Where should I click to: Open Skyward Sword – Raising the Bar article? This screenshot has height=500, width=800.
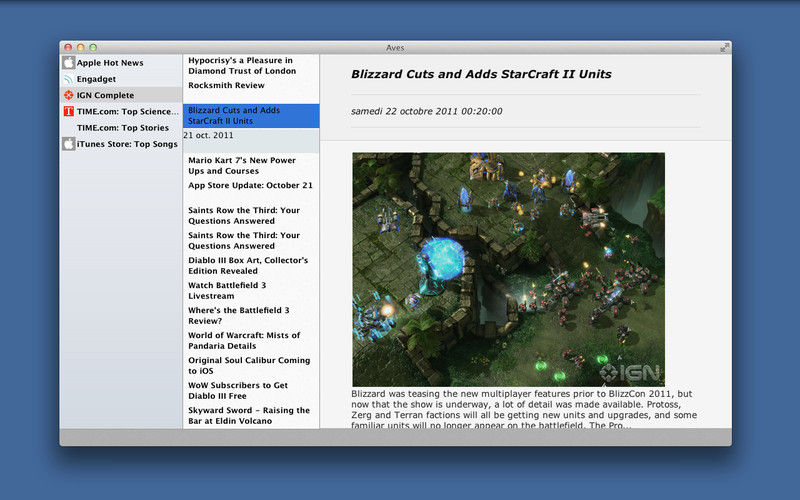pos(251,416)
